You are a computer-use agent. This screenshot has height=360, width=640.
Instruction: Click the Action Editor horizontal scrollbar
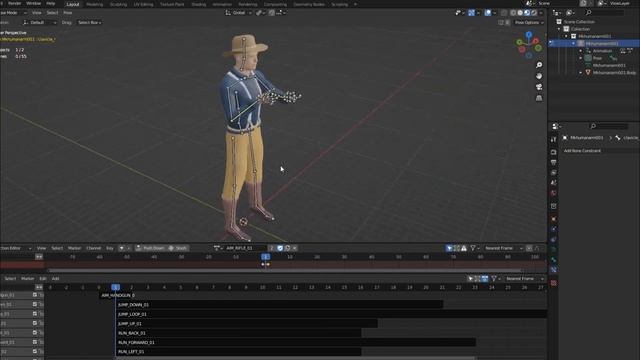pos(284,271)
